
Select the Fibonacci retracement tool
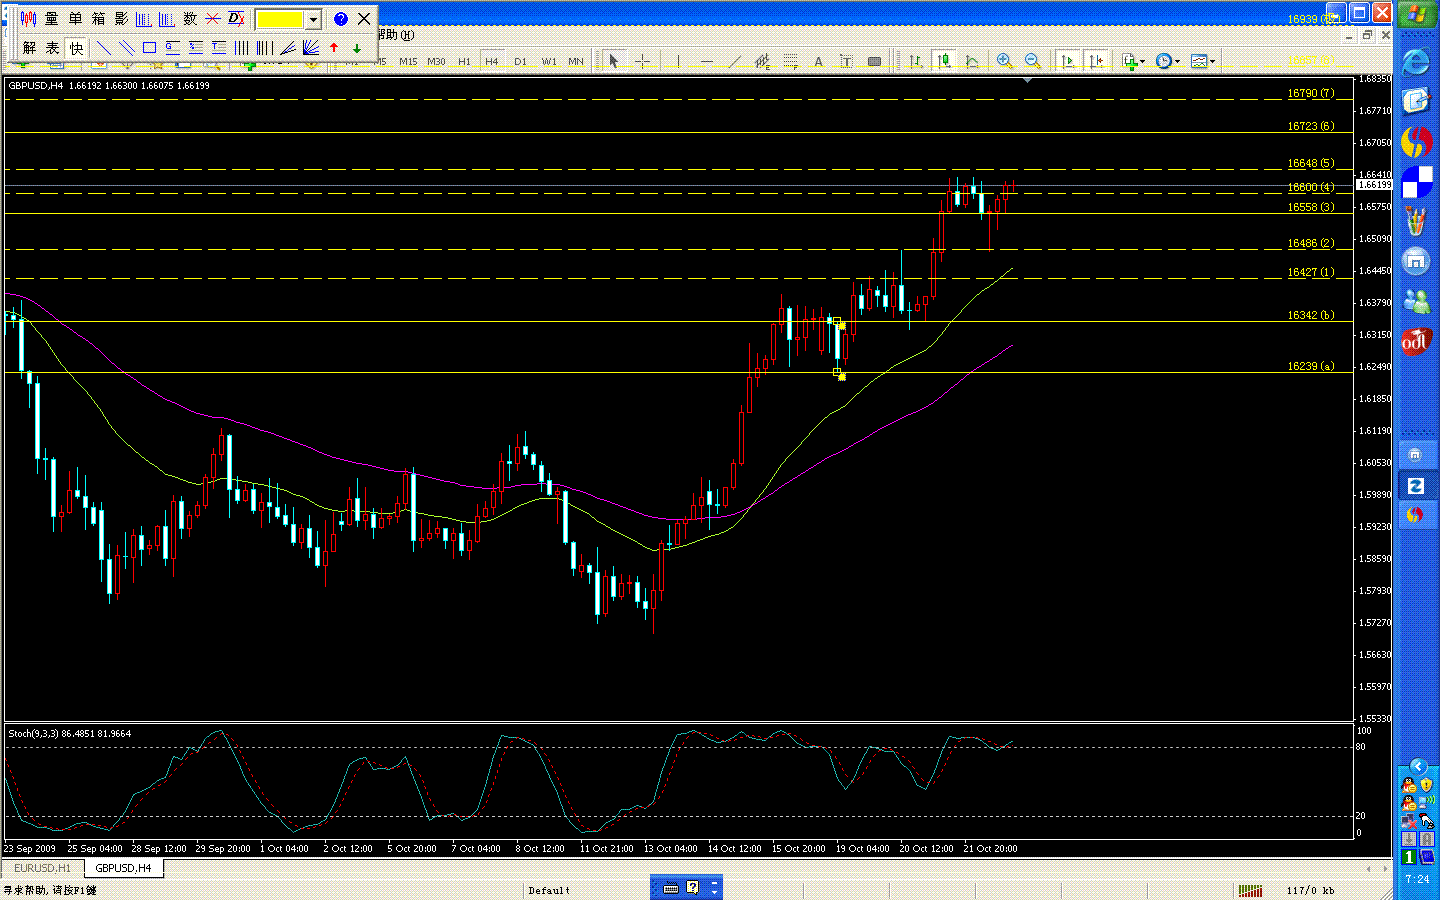791,62
